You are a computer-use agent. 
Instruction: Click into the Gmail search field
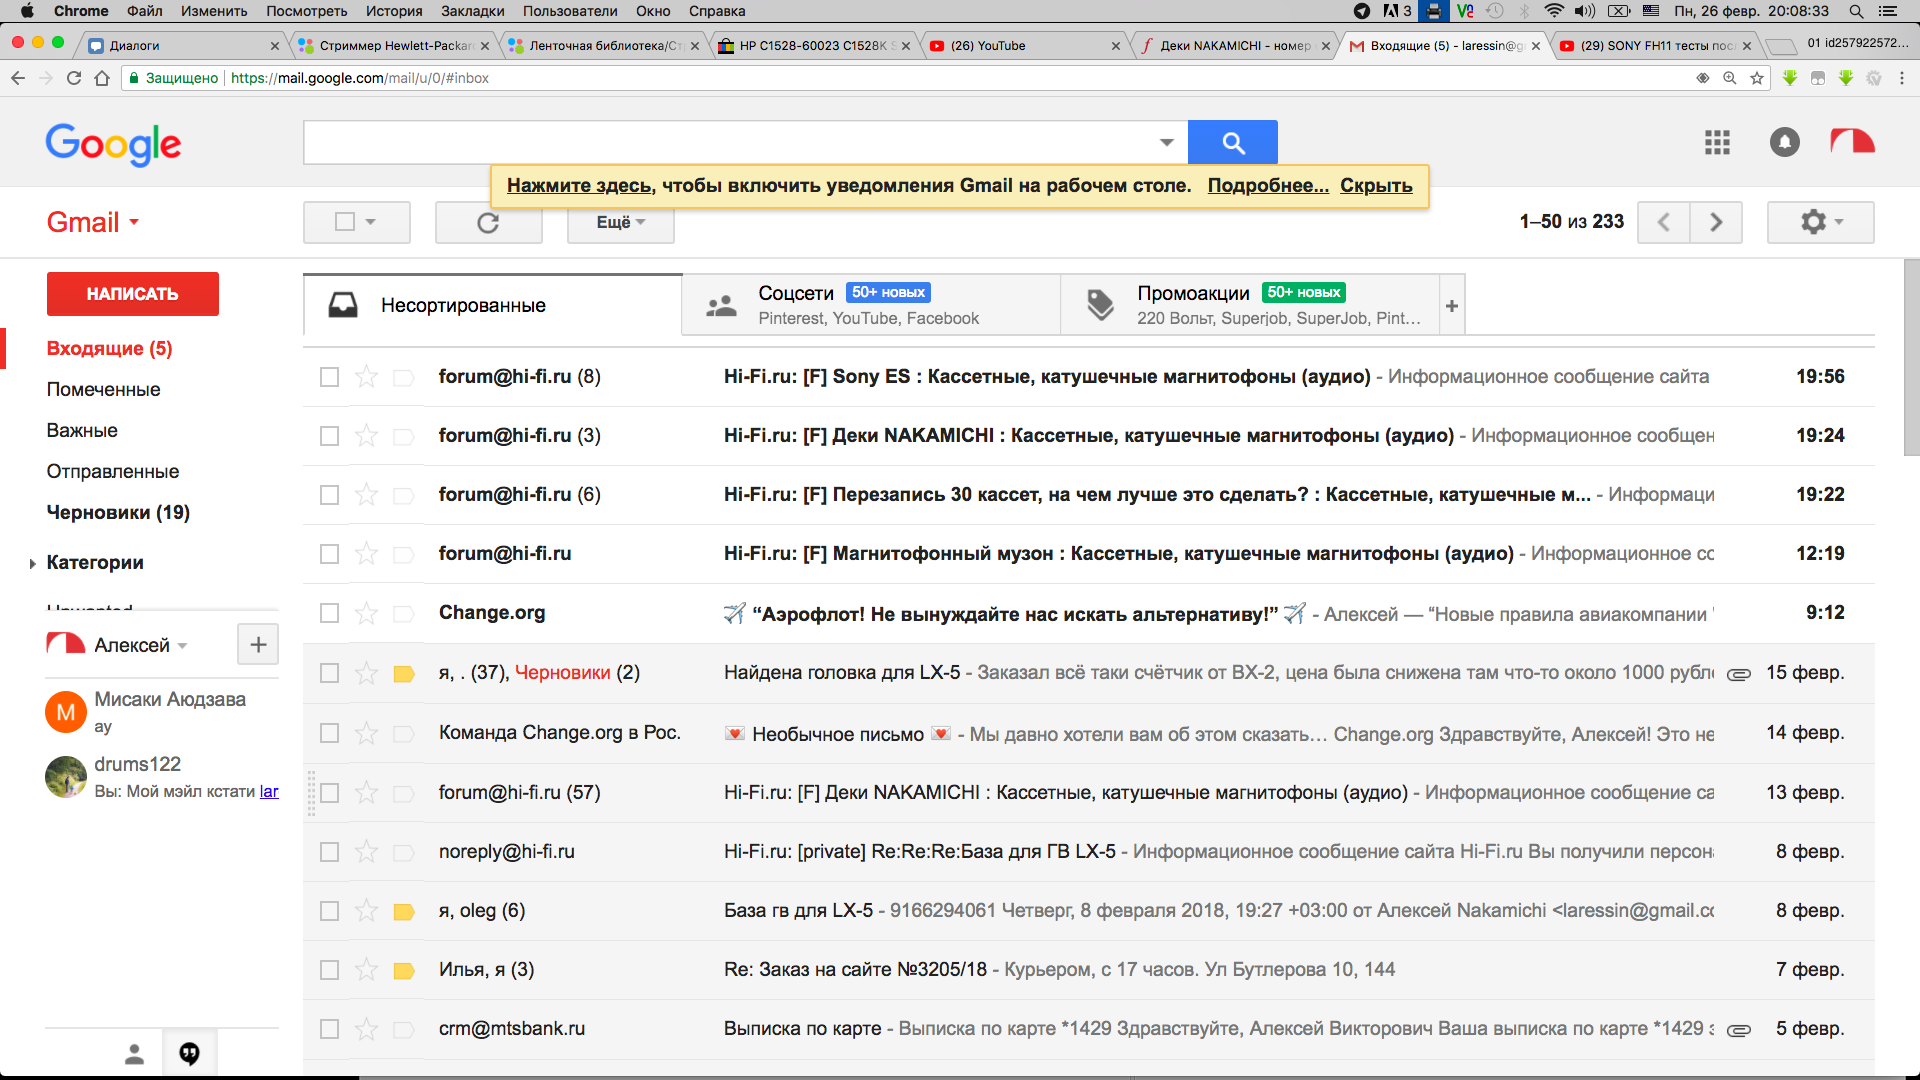click(x=730, y=143)
